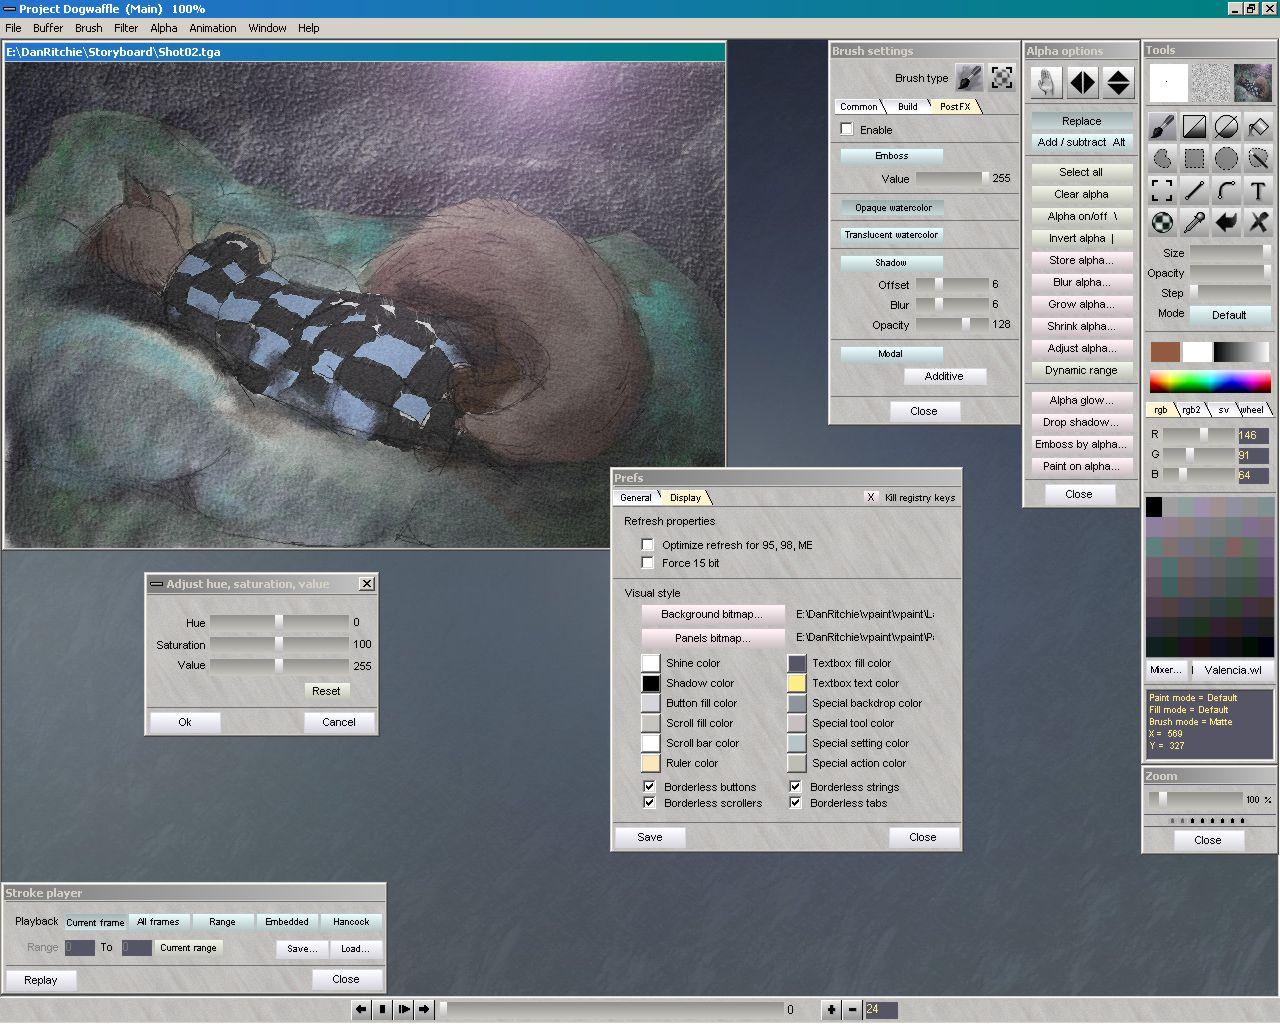Select the Text tool in Tools panel
1280x1024 pixels.
pyautogui.click(x=1258, y=190)
